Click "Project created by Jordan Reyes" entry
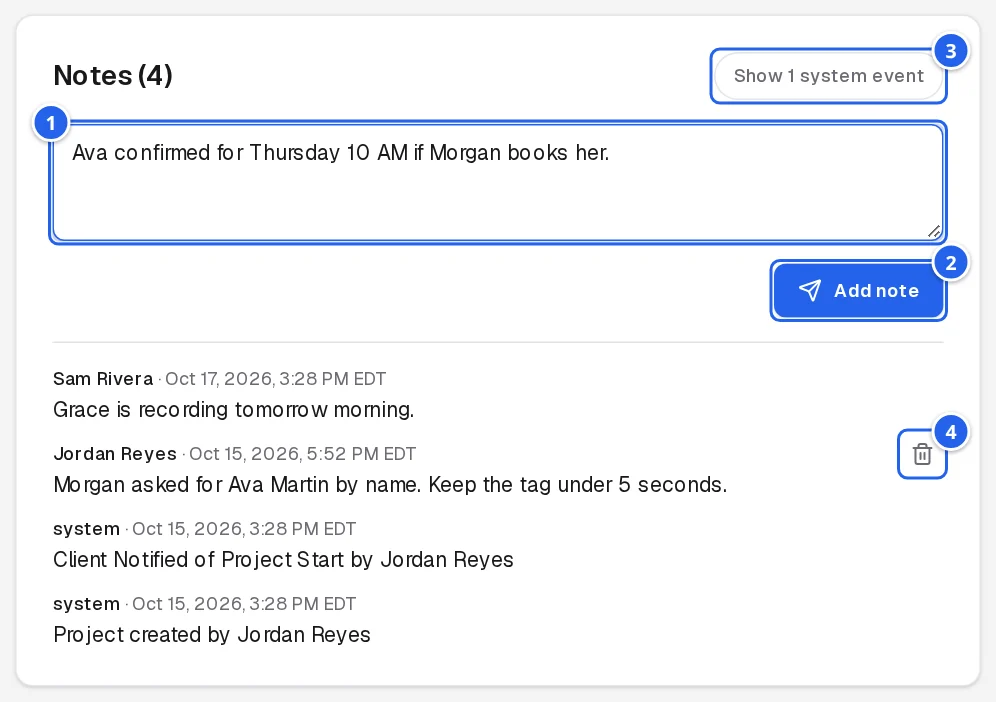The width and height of the screenshot is (996, 702). pos(212,635)
